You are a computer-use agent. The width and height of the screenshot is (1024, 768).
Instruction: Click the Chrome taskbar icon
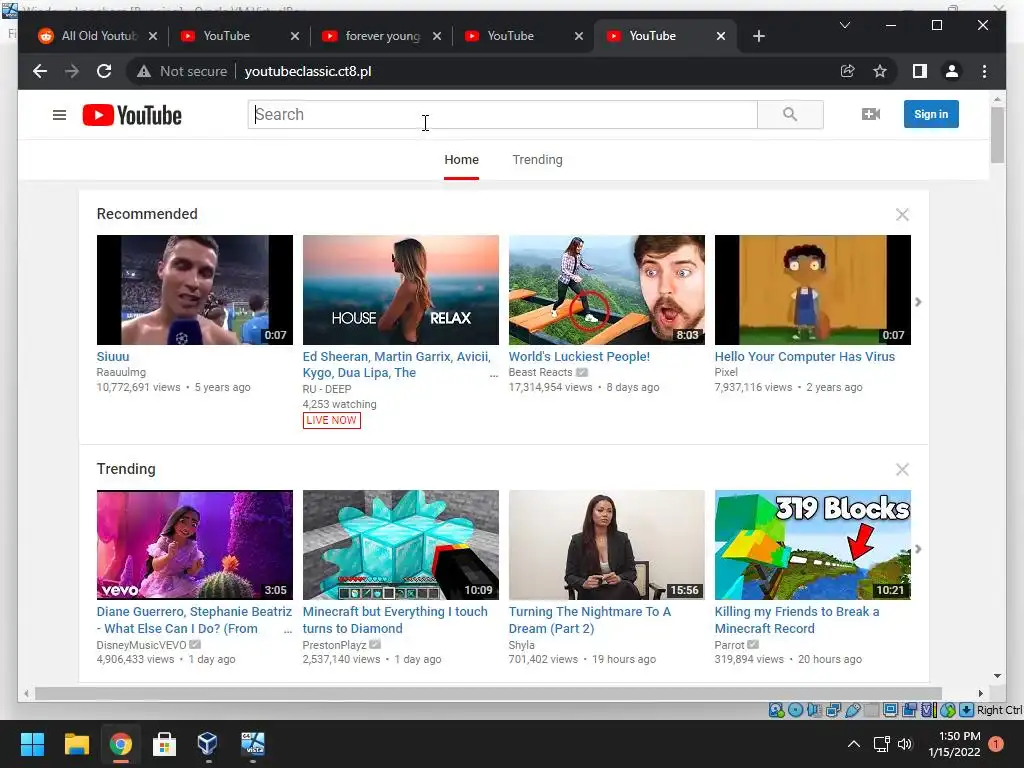120,744
